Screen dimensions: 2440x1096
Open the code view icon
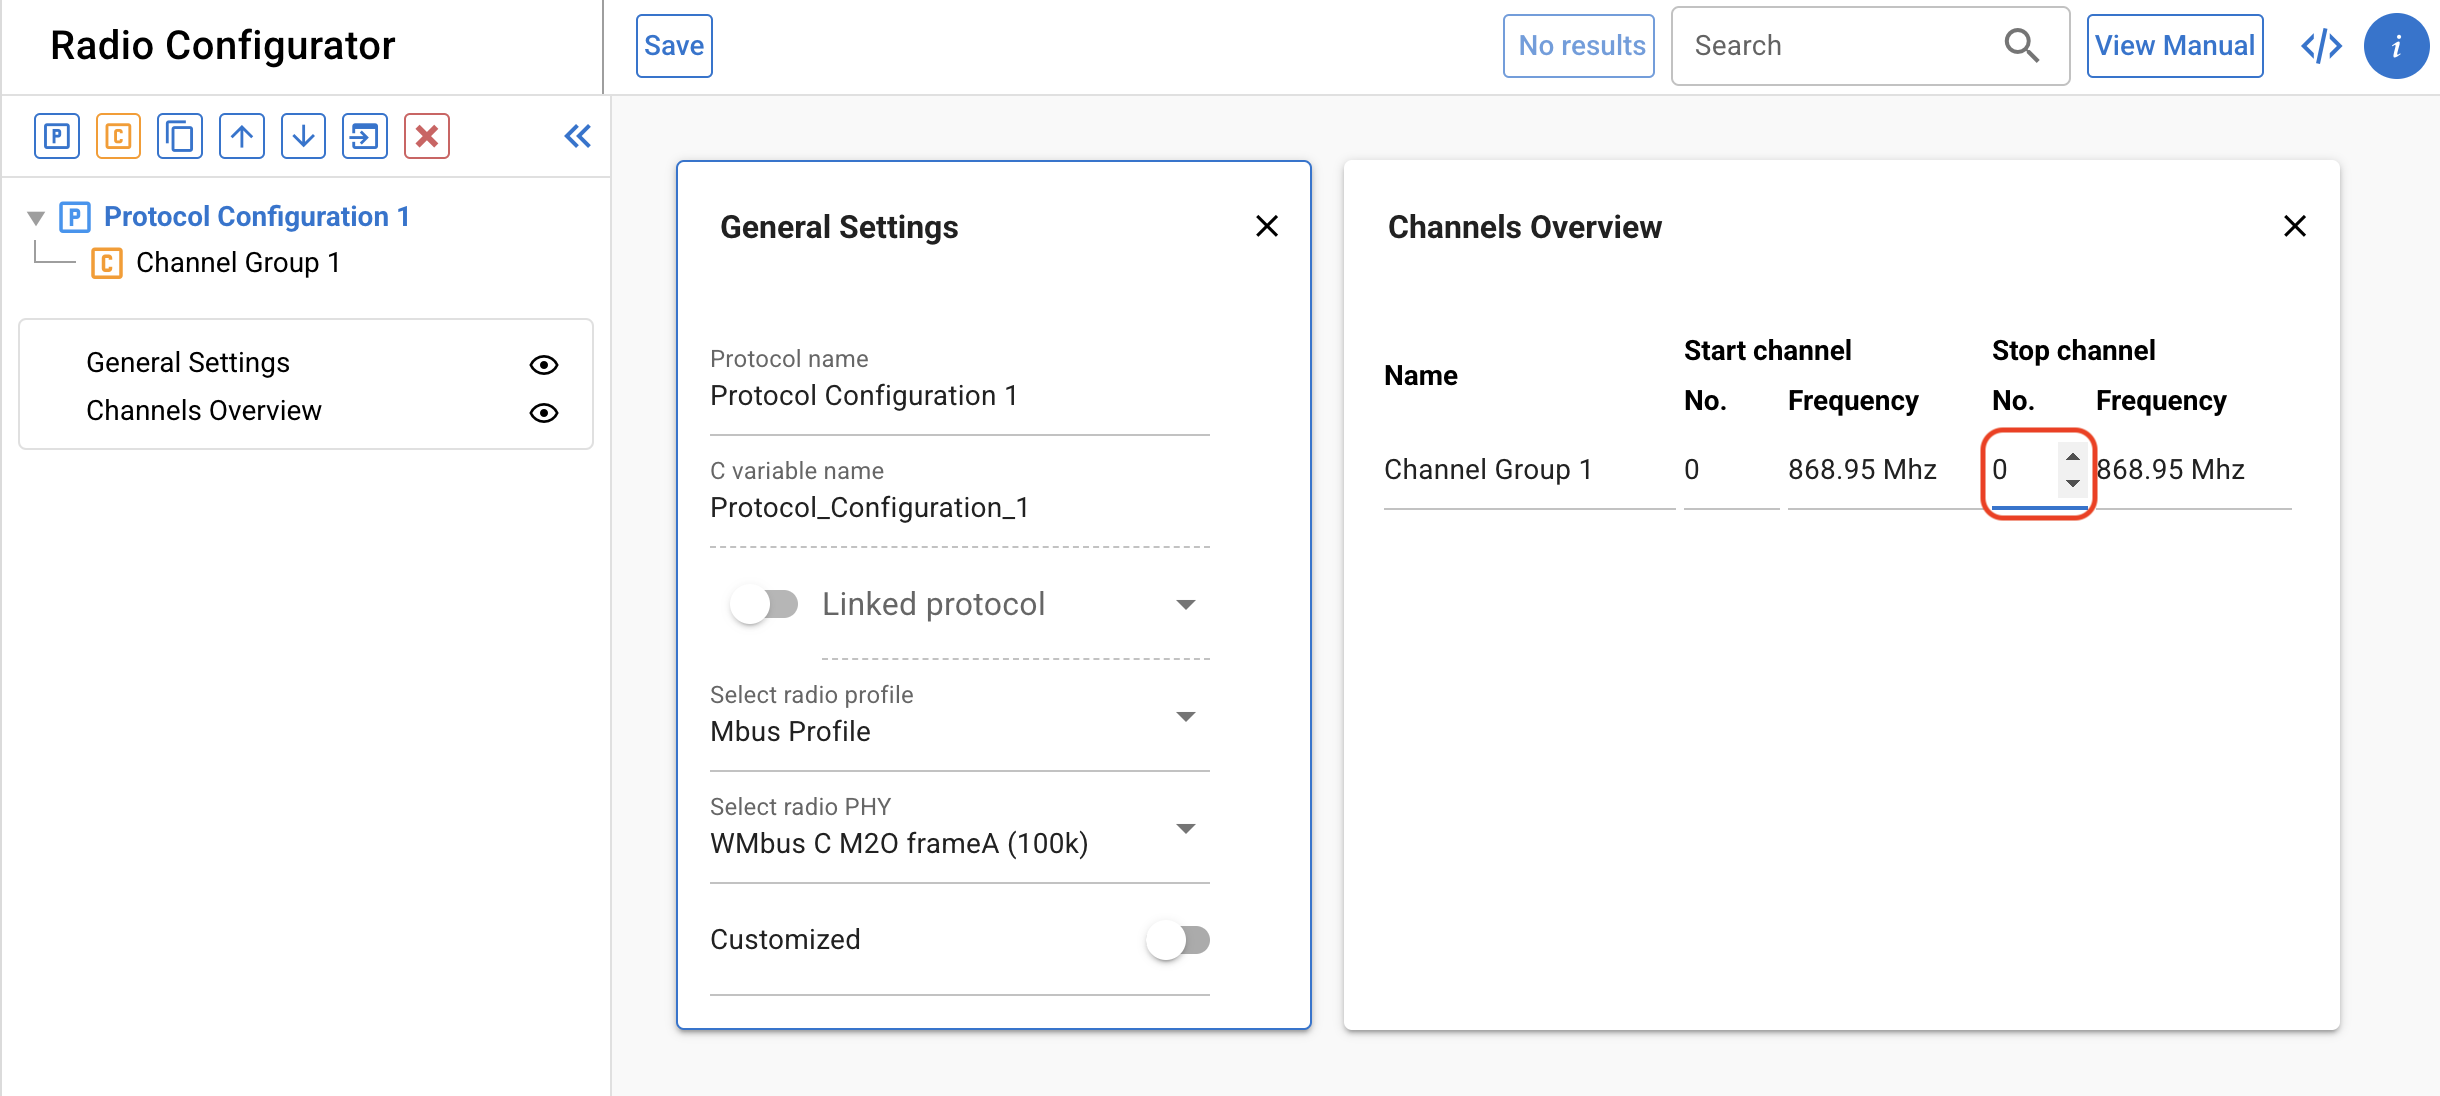[2322, 46]
